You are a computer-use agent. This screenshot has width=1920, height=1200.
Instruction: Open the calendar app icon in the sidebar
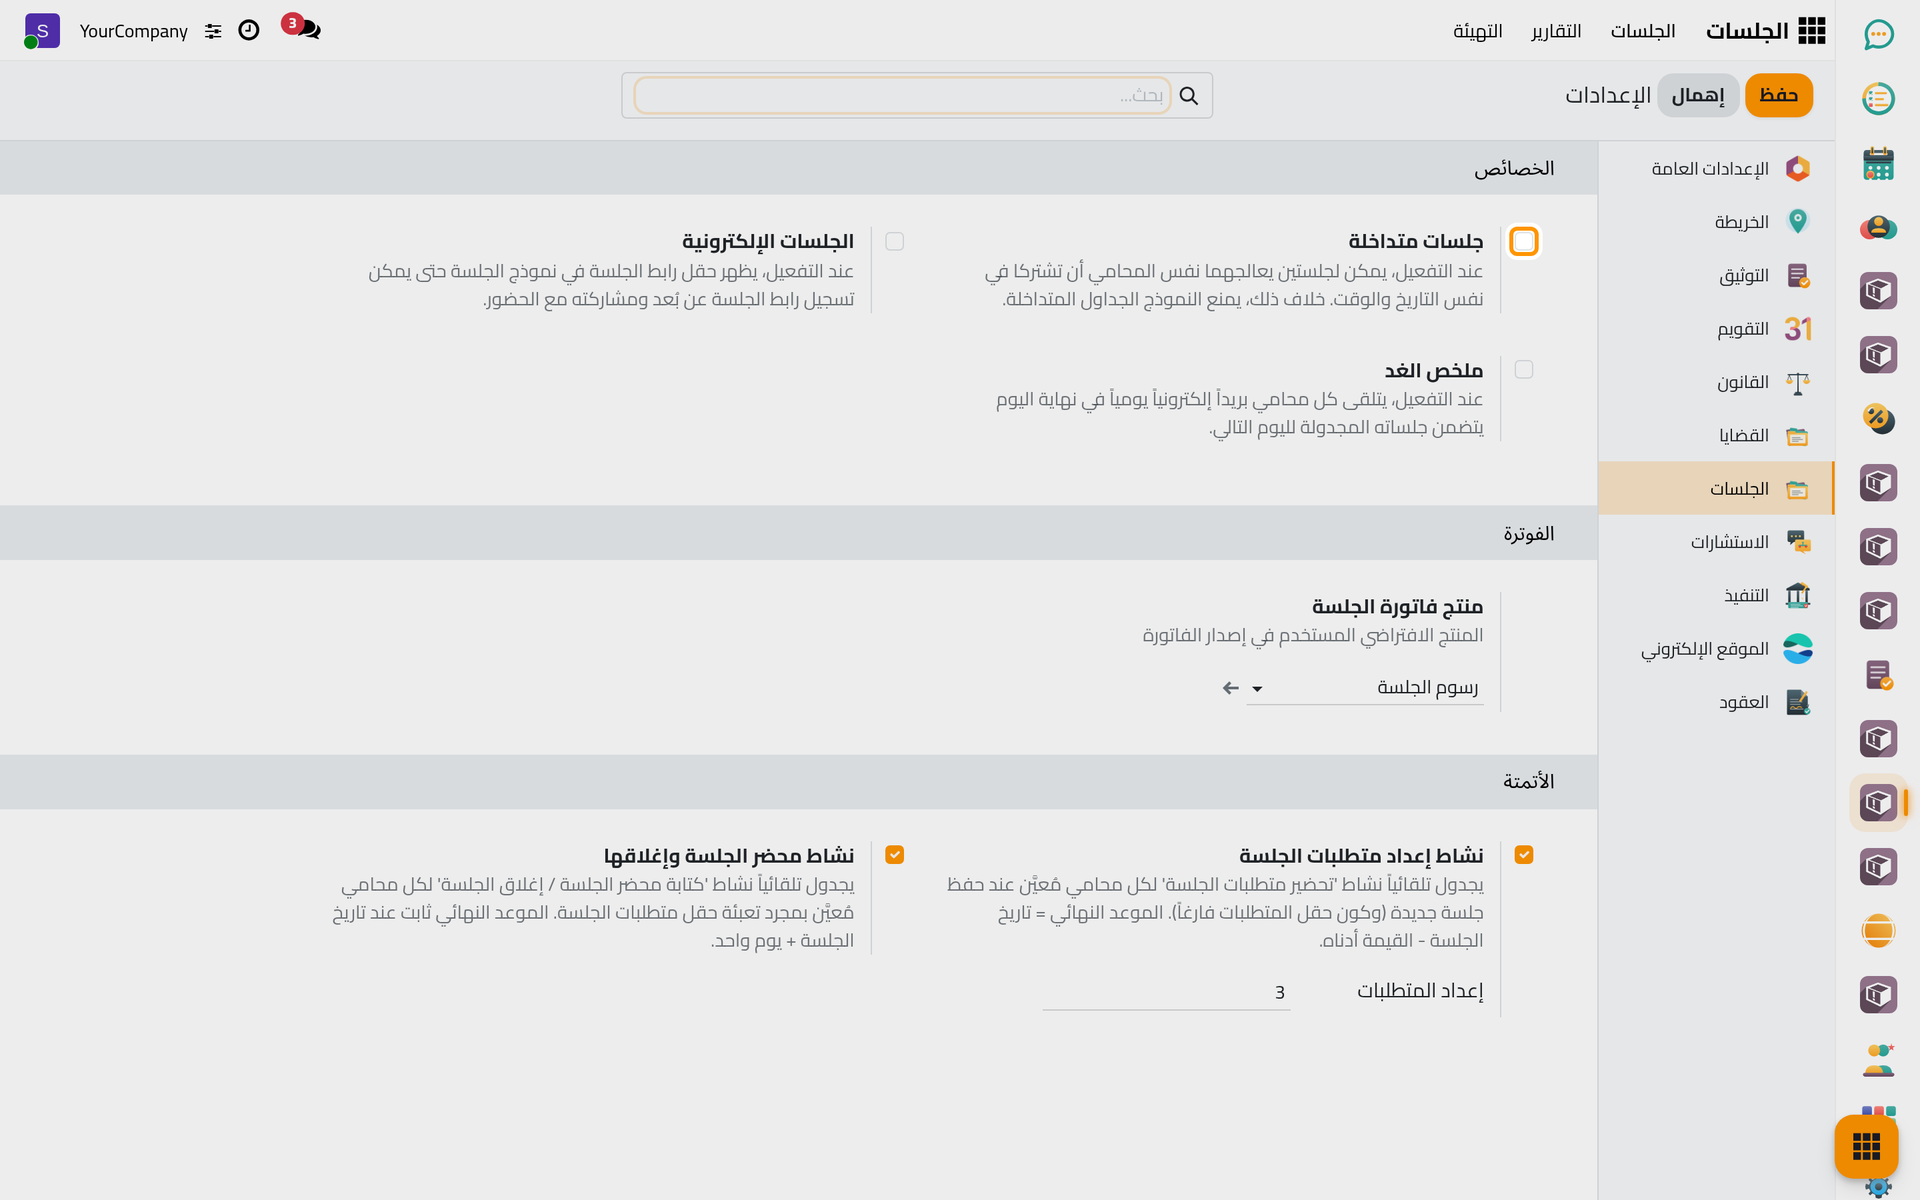coord(1878,163)
